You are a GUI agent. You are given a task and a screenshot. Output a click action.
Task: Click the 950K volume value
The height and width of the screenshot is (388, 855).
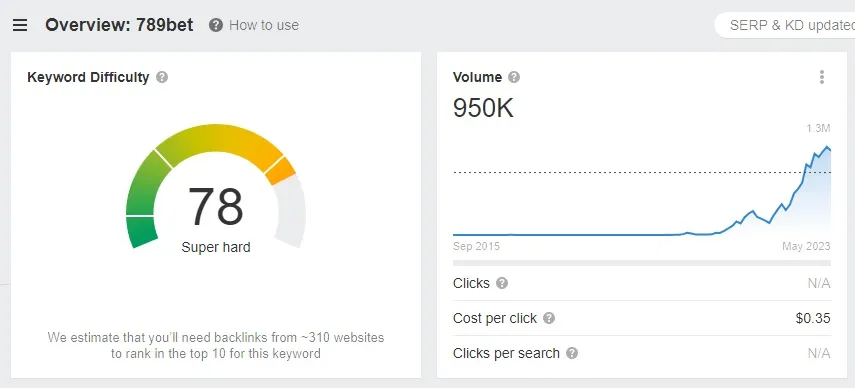click(483, 108)
